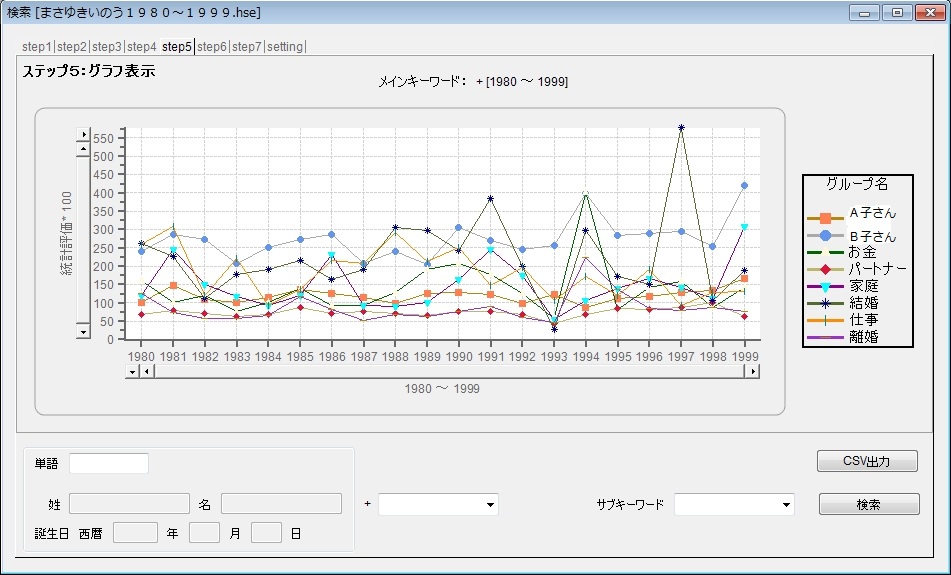951x575 pixels.
Task: Click the 検索 search button
Action: (x=868, y=505)
